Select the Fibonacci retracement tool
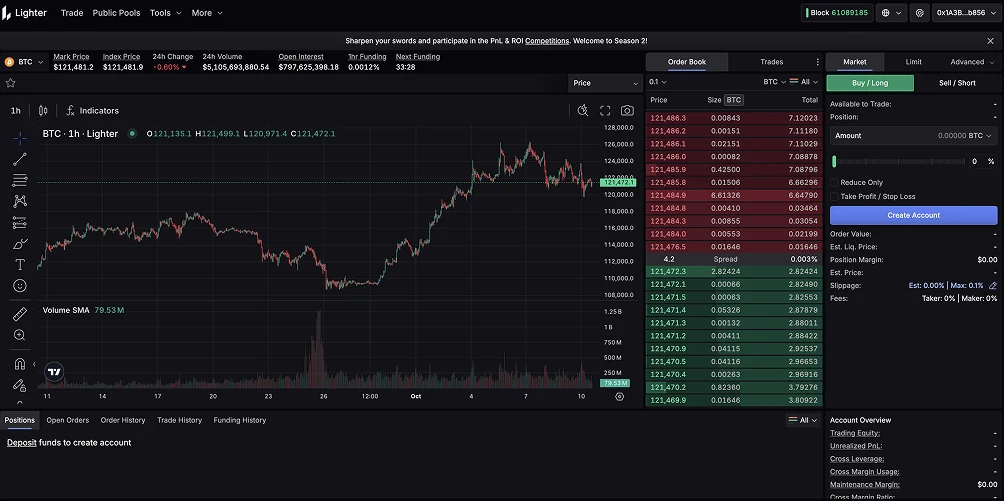This screenshot has height=501, width=1004. pos(20,180)
